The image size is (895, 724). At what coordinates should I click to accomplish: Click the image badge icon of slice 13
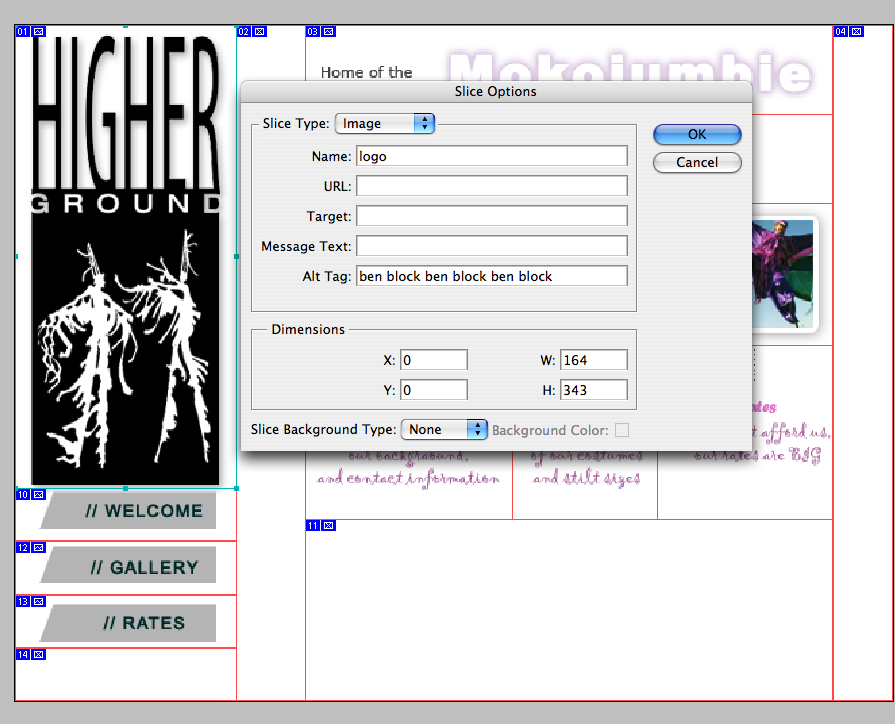(x=38, y=601)
